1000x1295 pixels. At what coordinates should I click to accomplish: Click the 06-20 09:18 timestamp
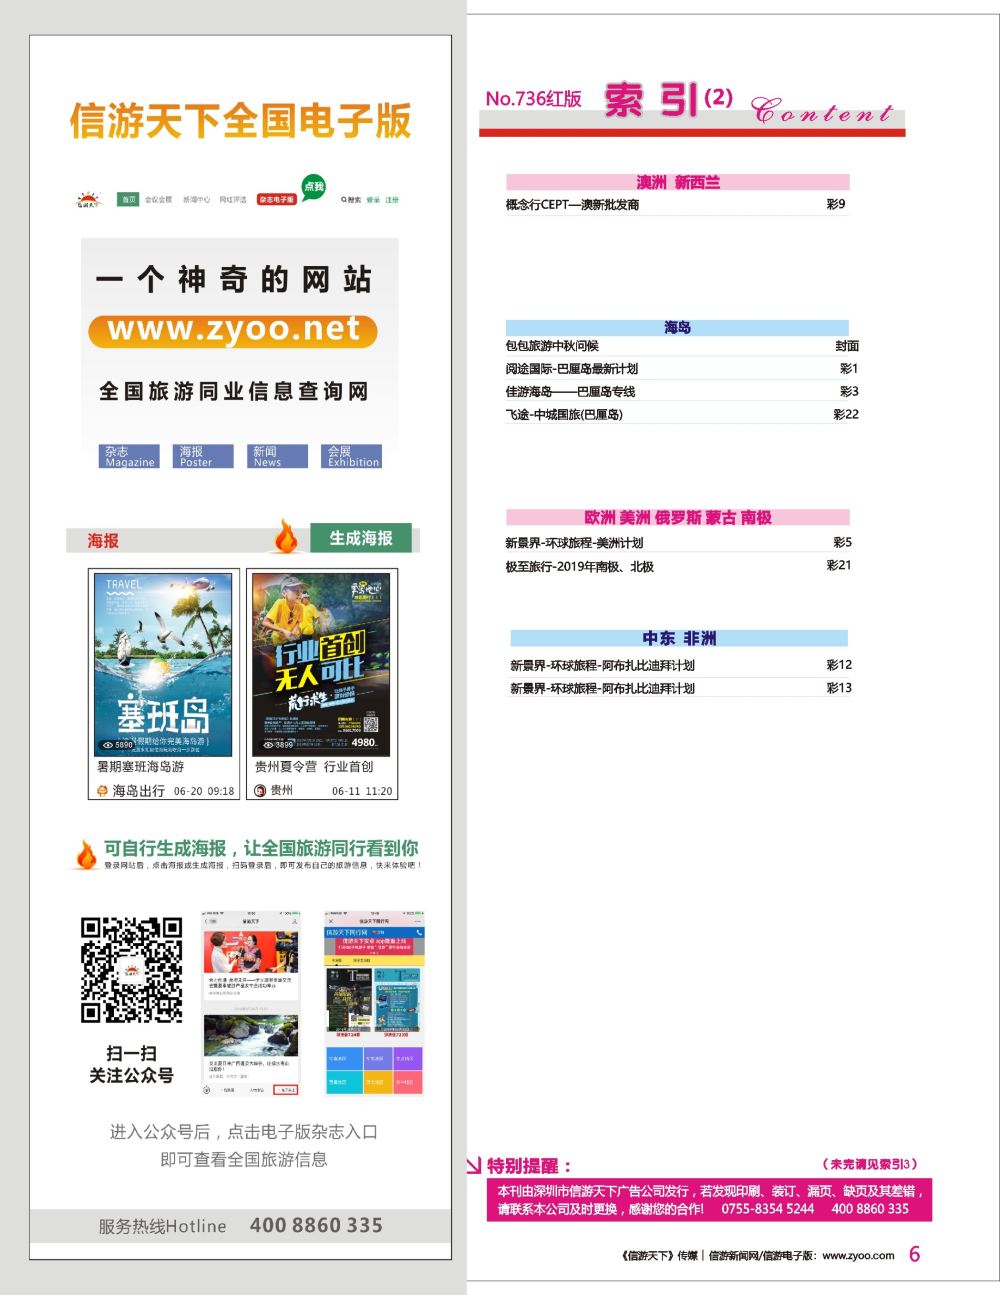tap(204, 791)
